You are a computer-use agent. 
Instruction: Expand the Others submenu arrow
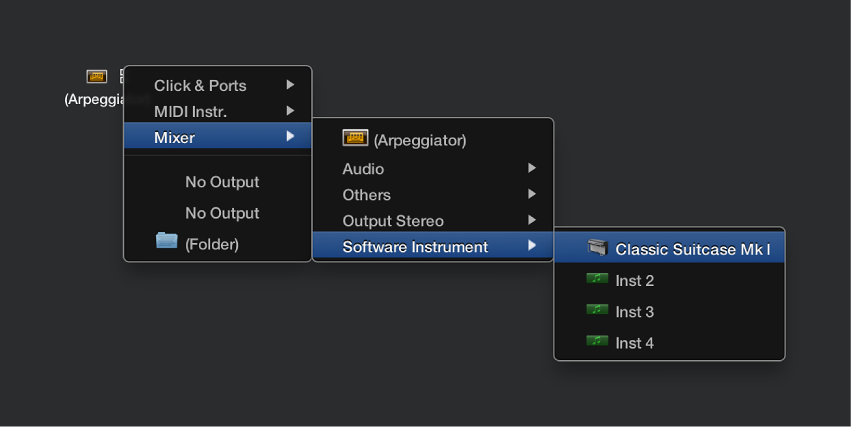(532, 194)
